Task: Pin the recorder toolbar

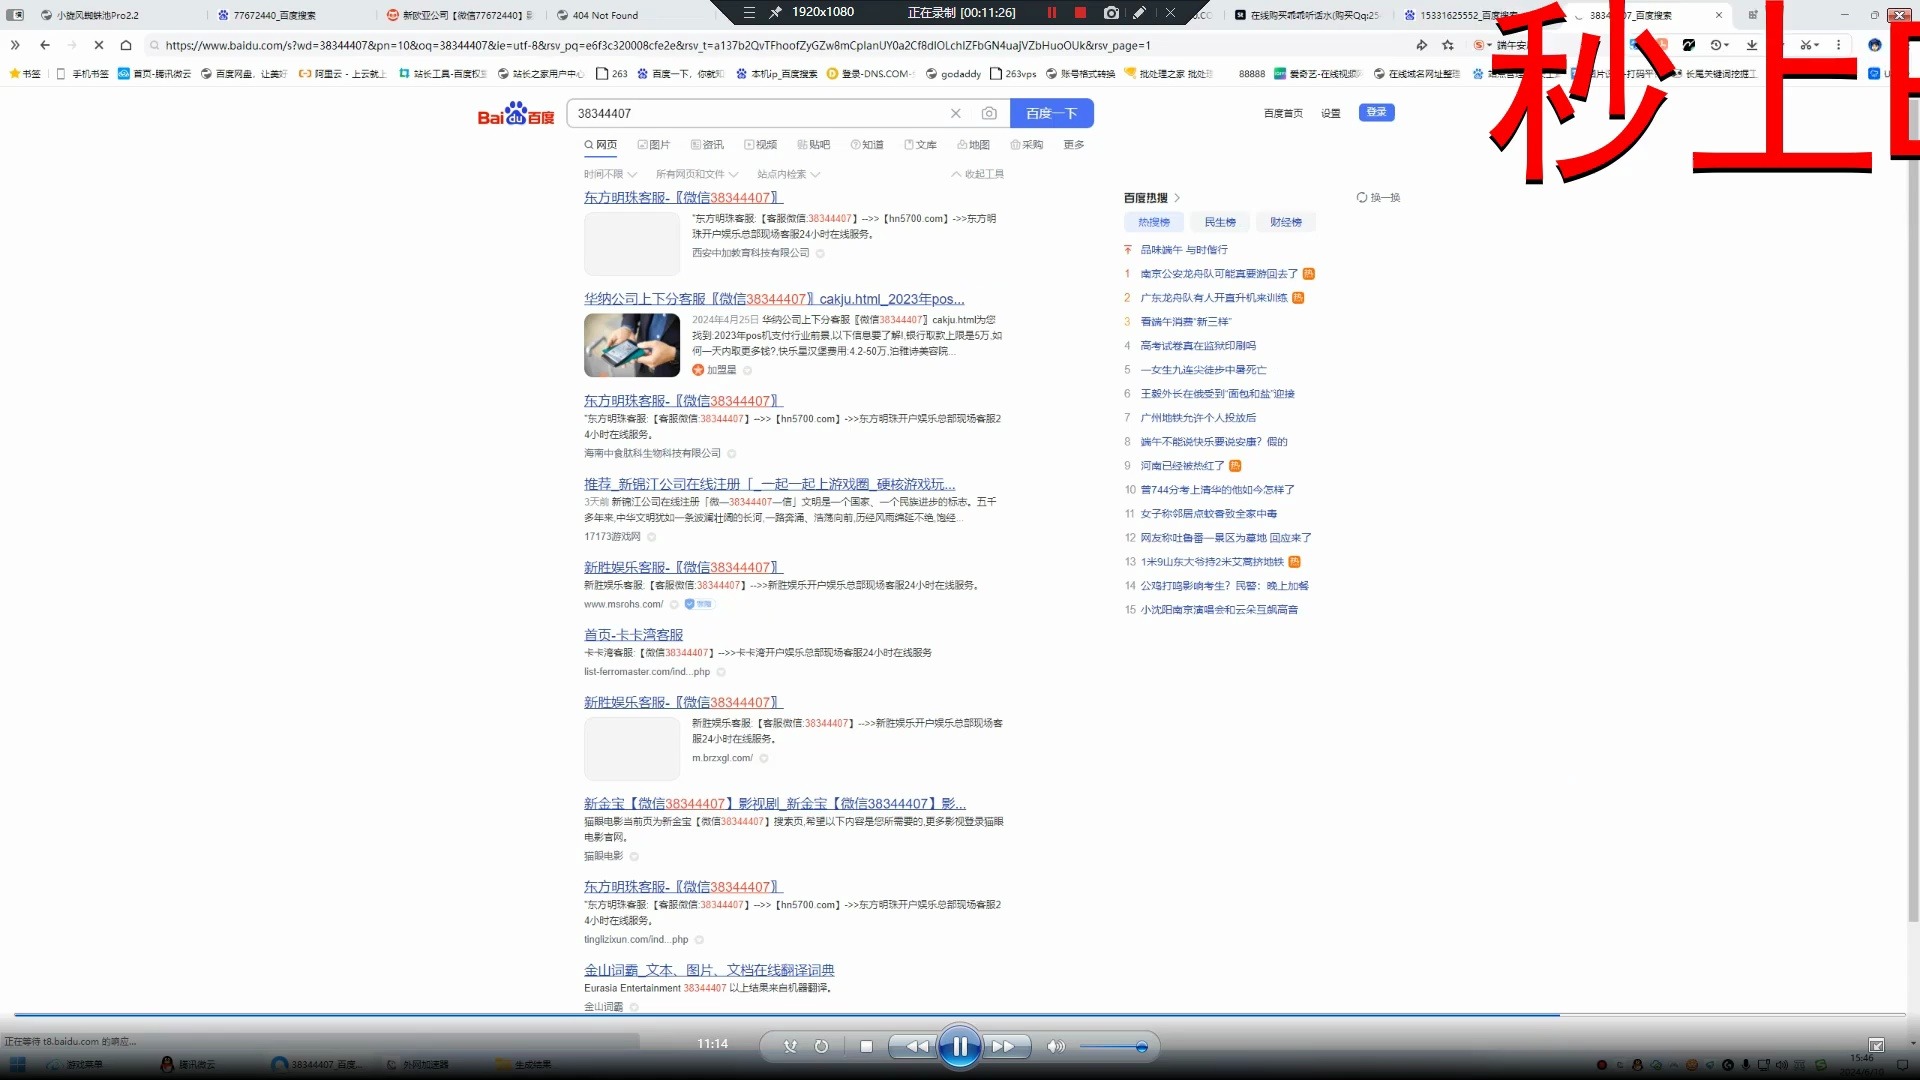Action: [775, 13]
